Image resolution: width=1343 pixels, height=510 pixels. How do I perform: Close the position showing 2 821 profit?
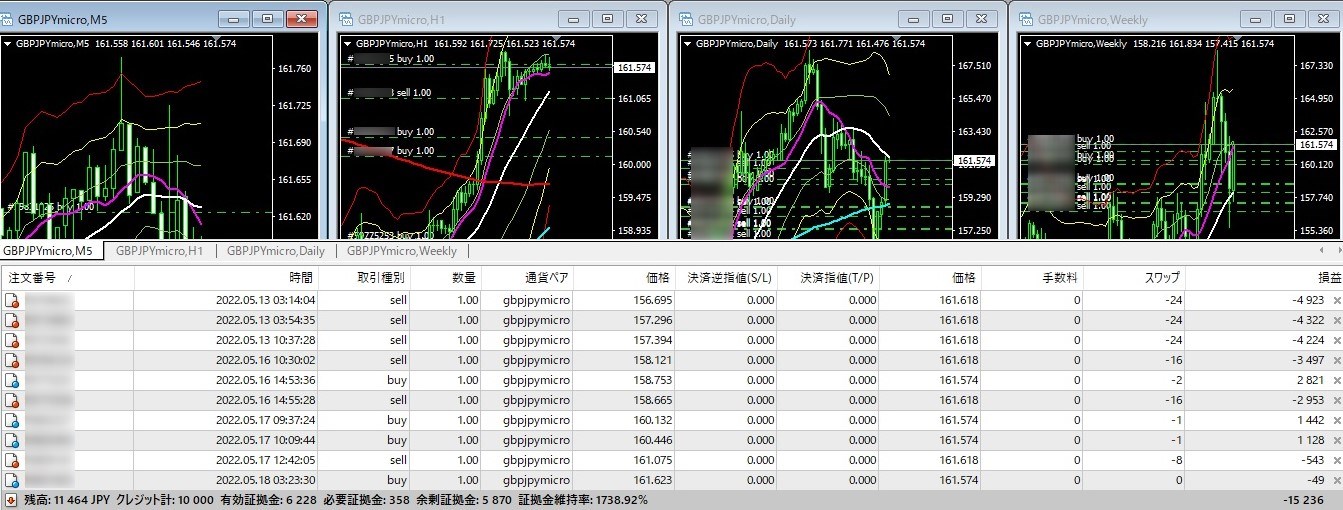point(1337,380)
